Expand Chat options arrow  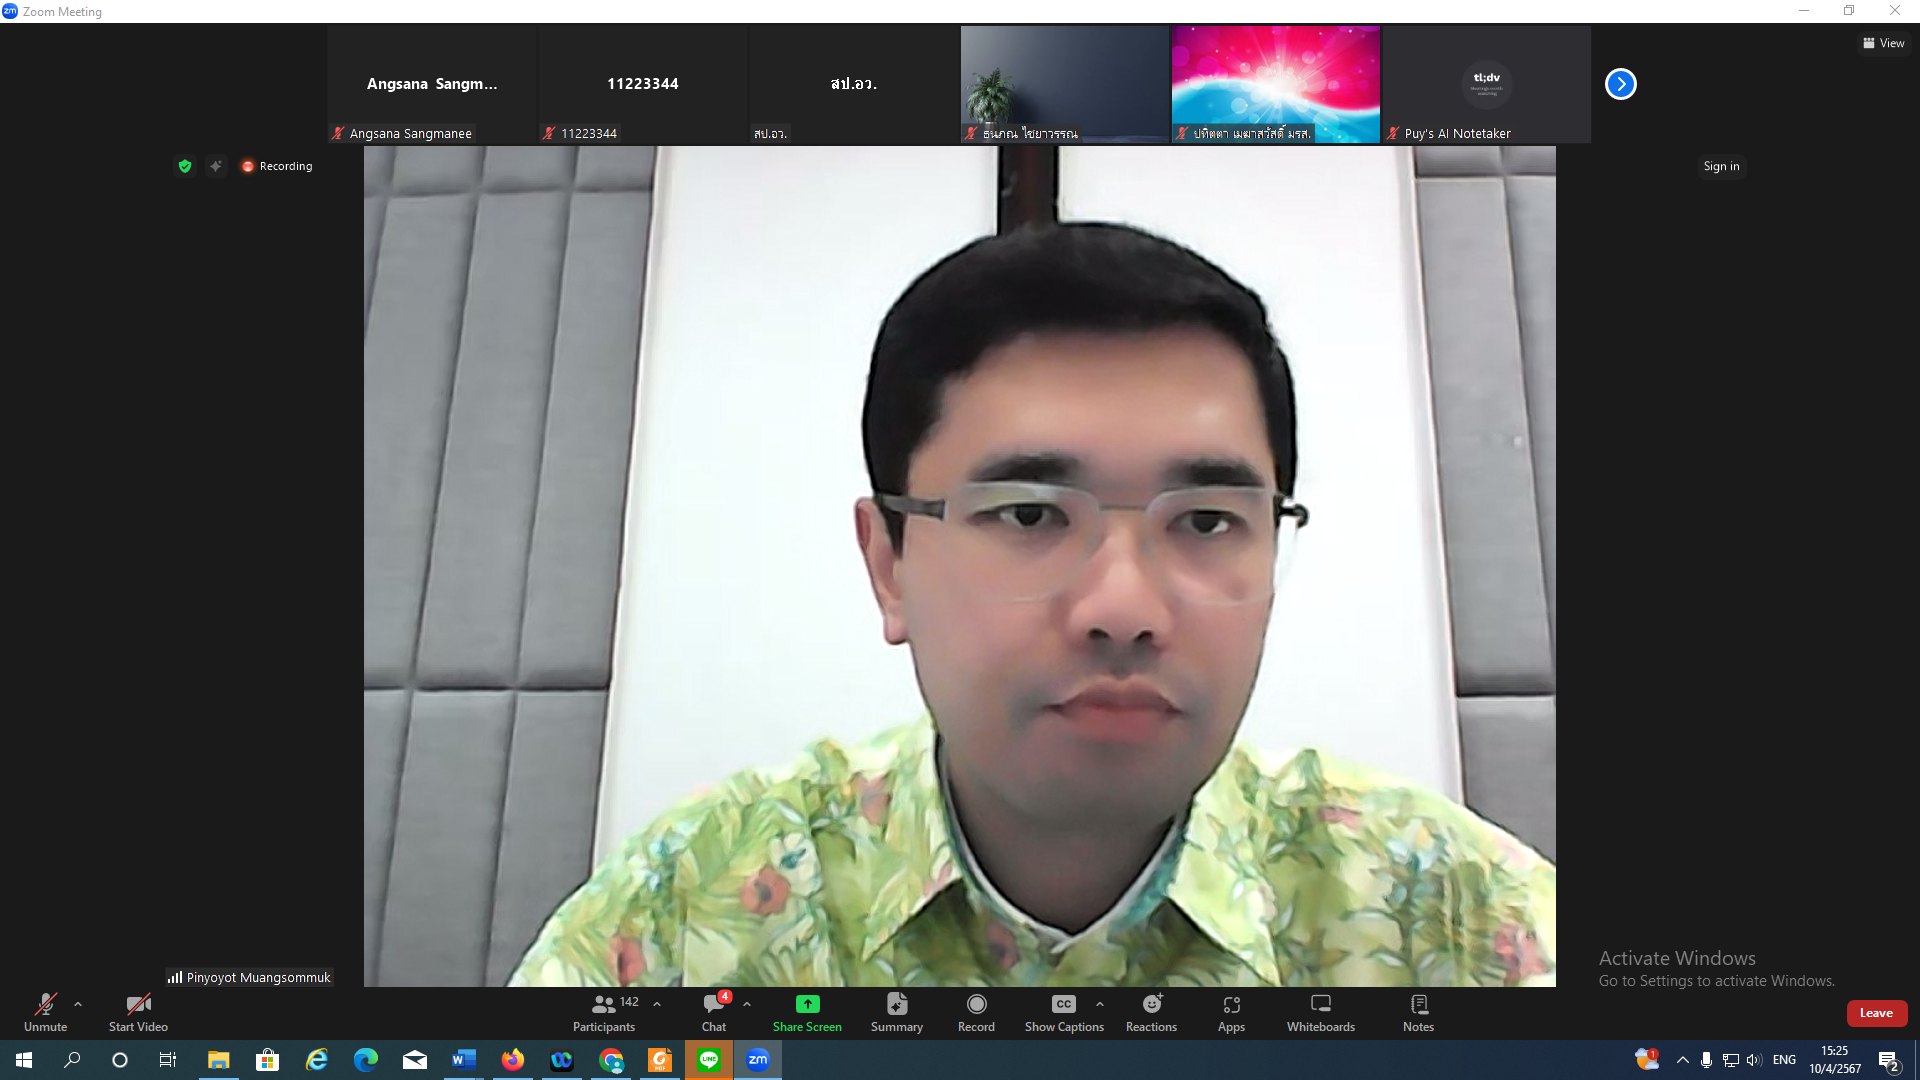point(747,1004)
